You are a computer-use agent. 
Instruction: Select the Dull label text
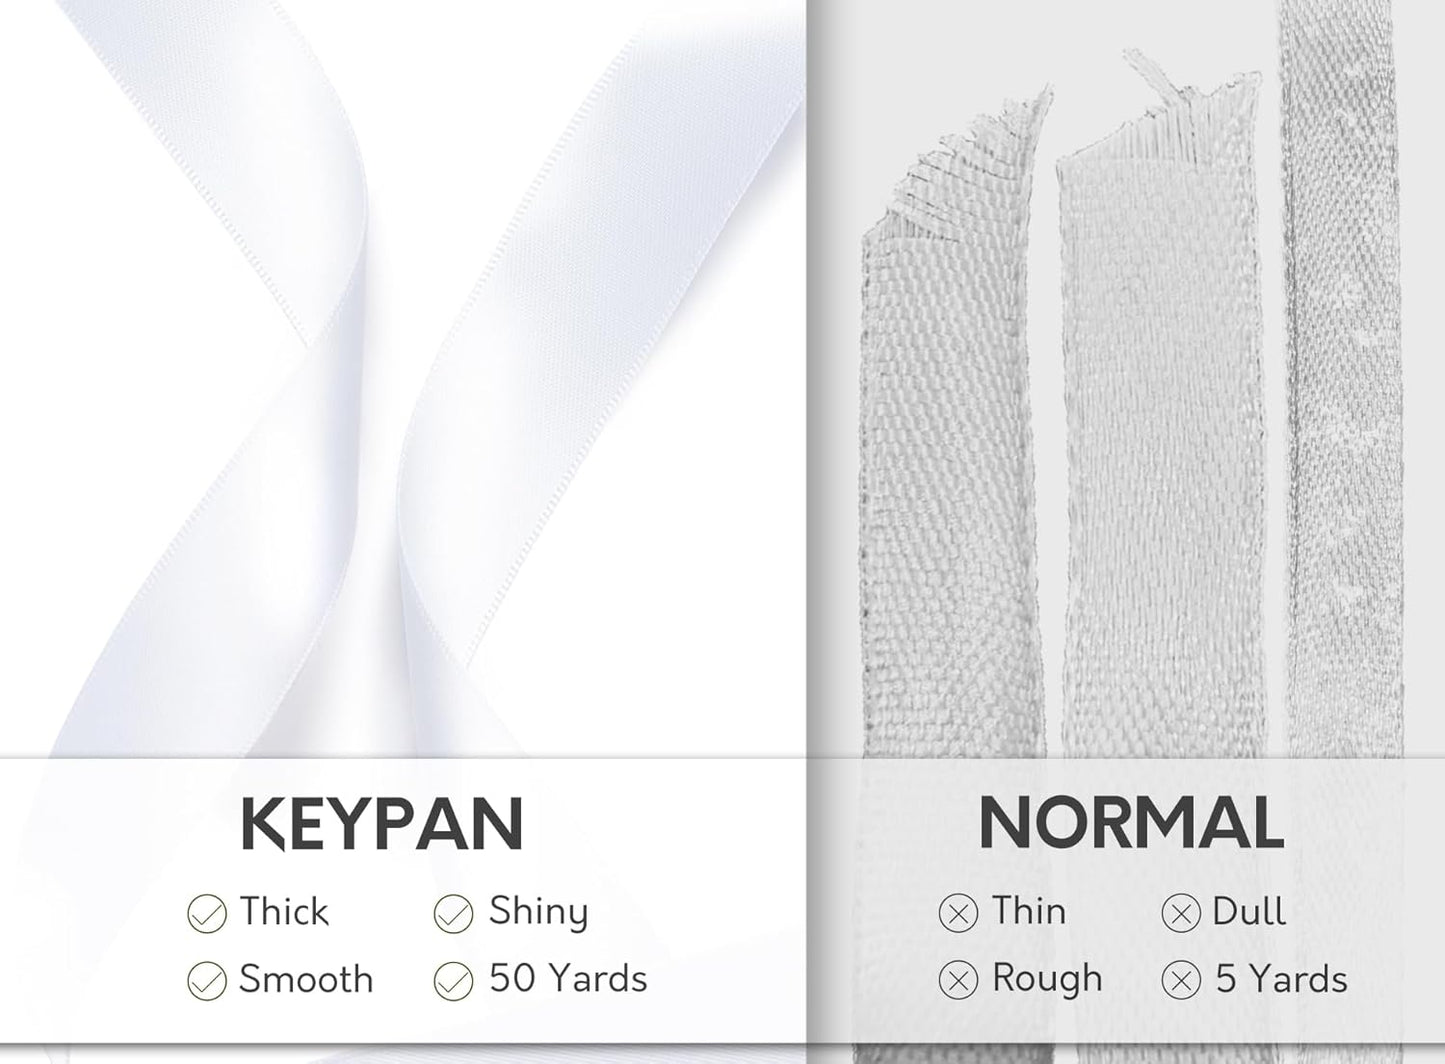click(1249, 912)
